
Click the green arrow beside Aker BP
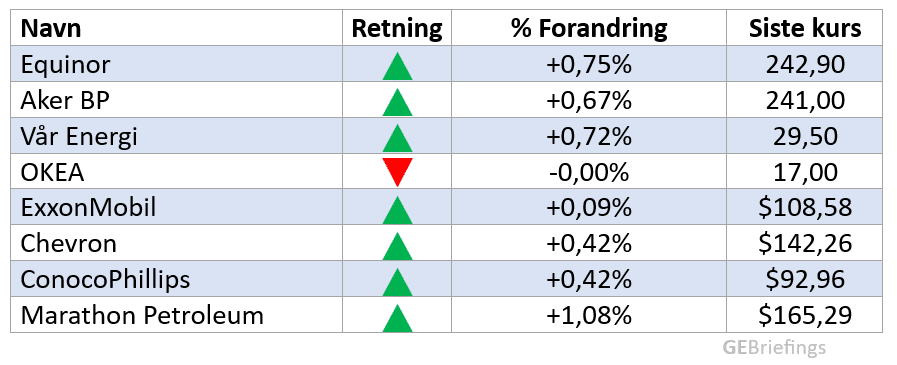point(397,102)
